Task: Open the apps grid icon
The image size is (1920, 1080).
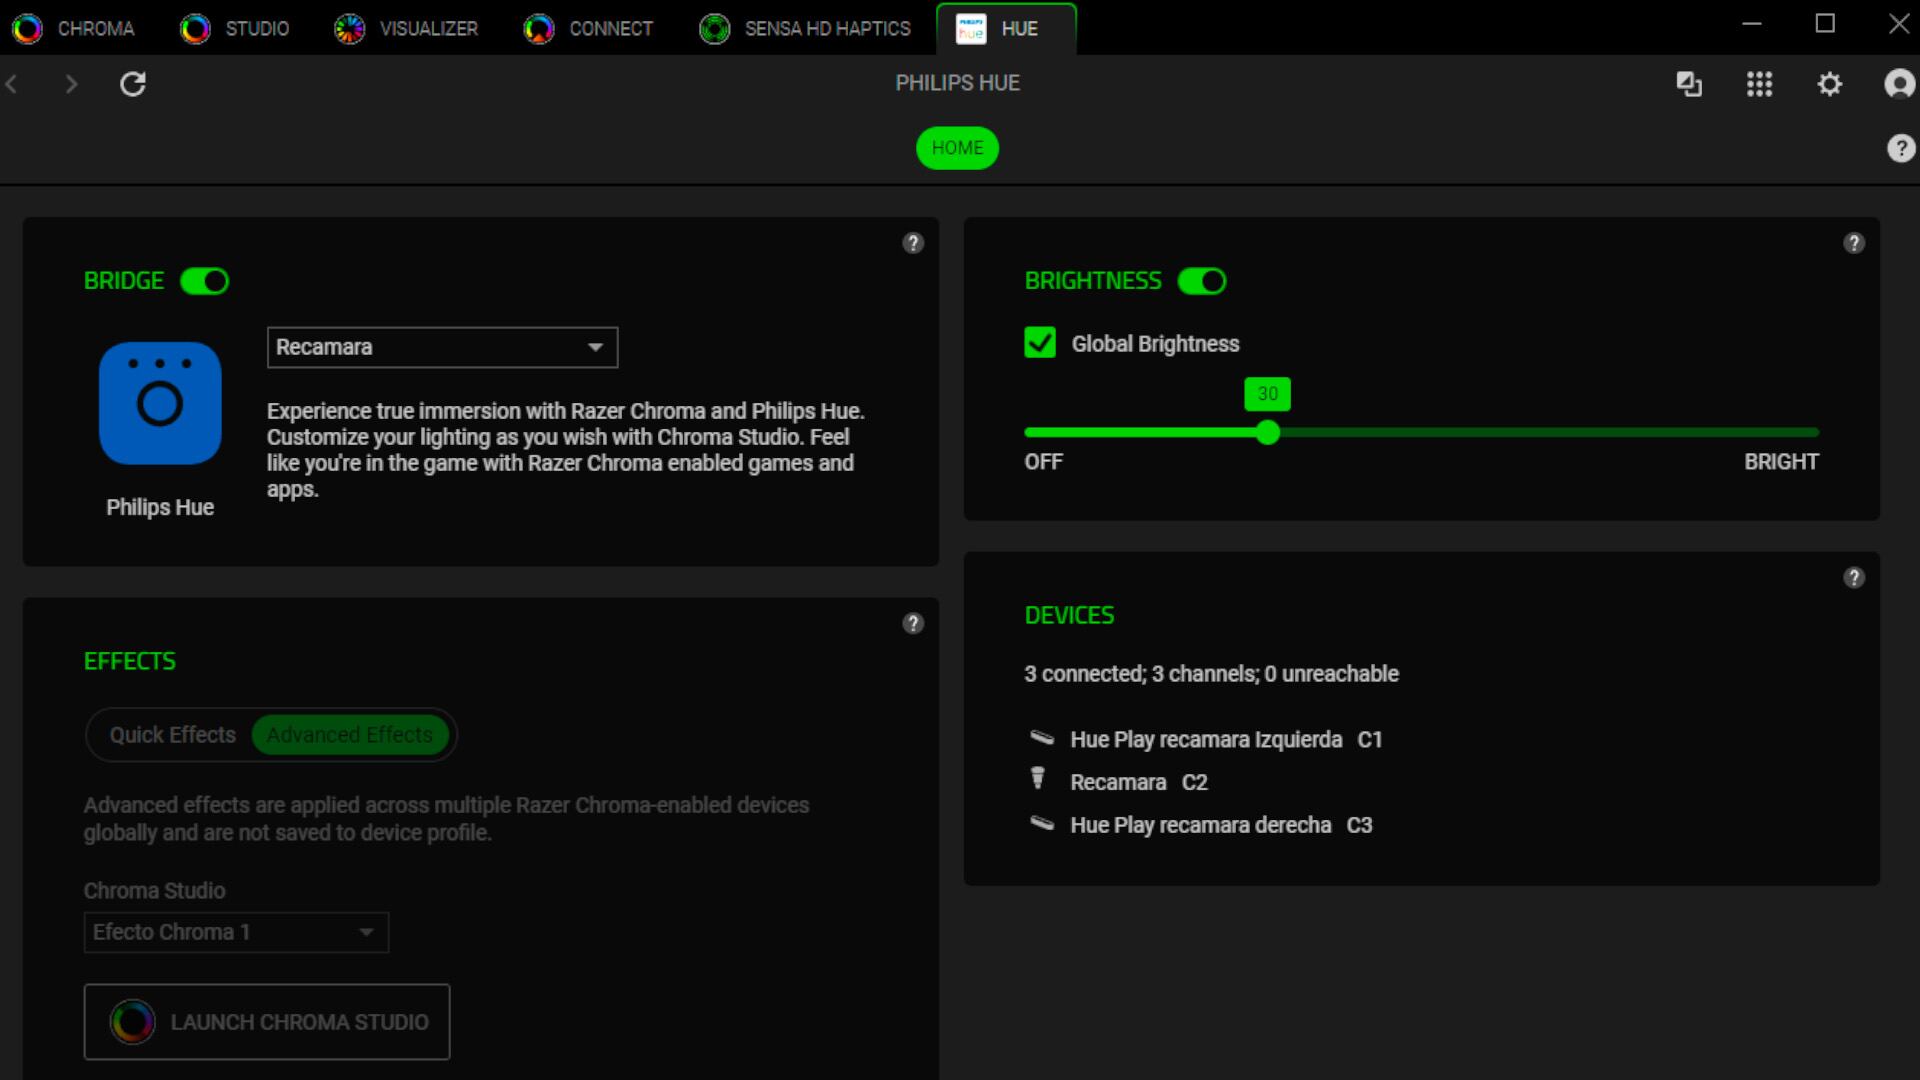Action: 1759,84
